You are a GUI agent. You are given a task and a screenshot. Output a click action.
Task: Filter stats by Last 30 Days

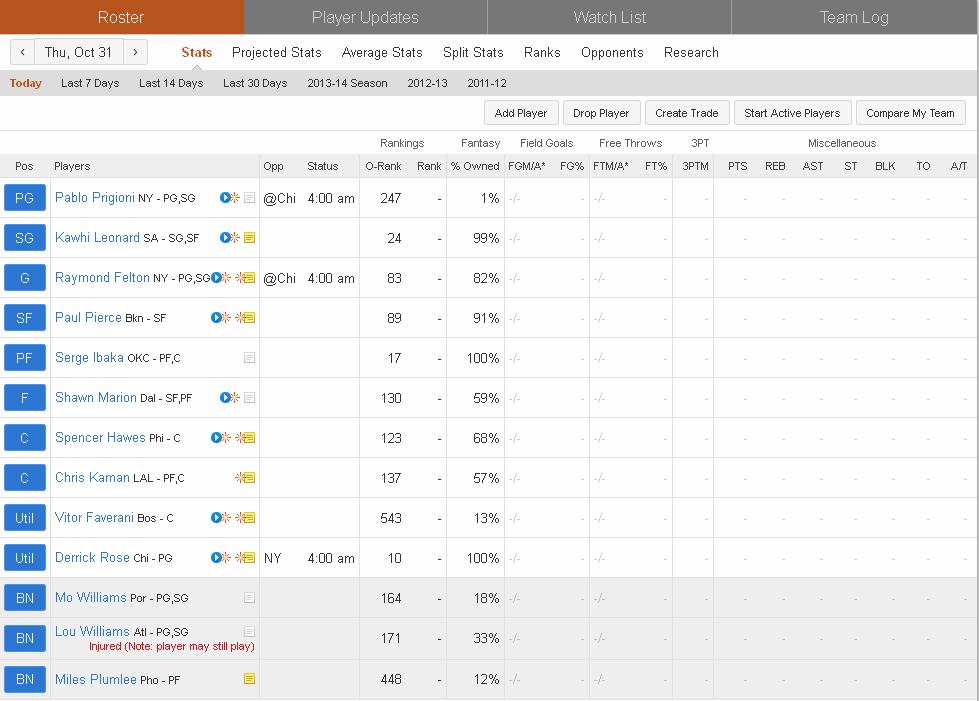point(255,83)
